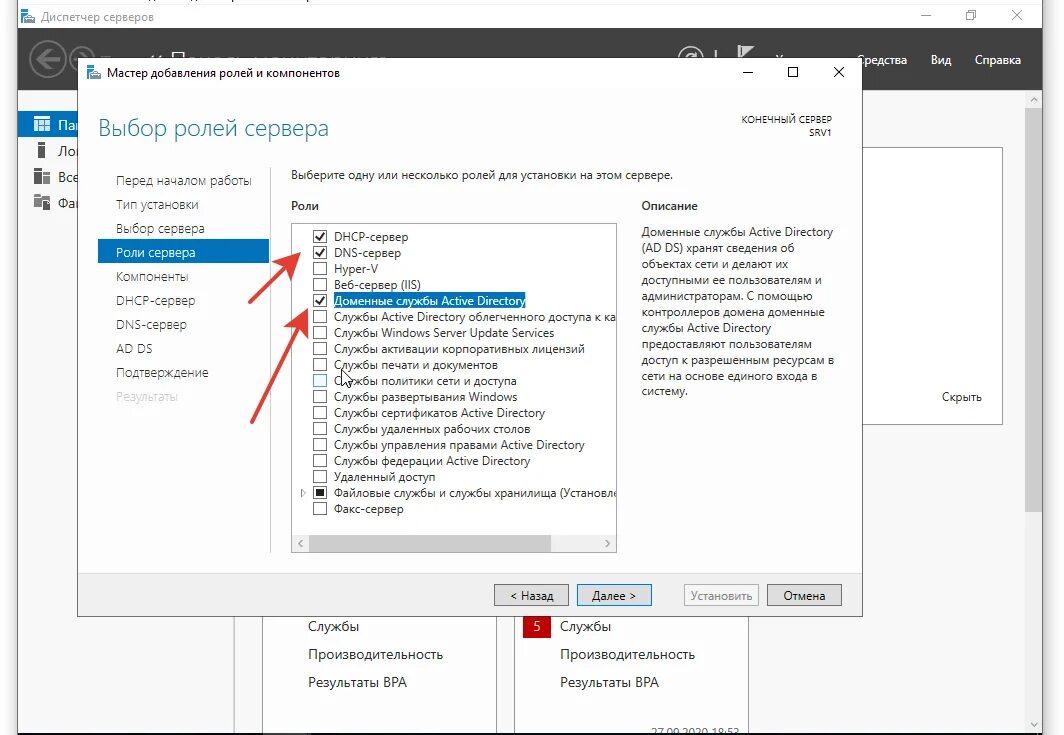Open AD DS wizard step
Screen dimensions: 1064x735
(x=134, y=349)
